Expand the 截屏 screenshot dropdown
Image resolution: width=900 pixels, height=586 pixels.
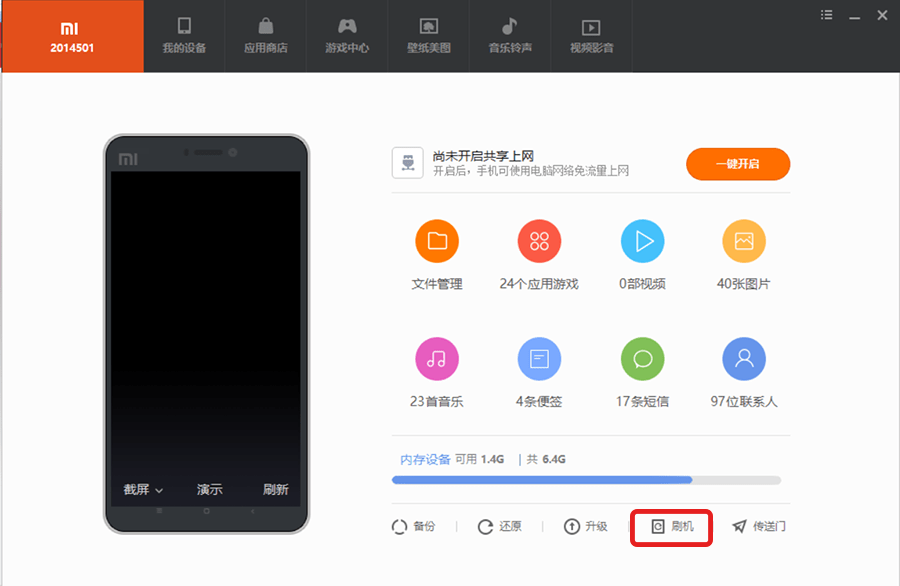point(143,490)
